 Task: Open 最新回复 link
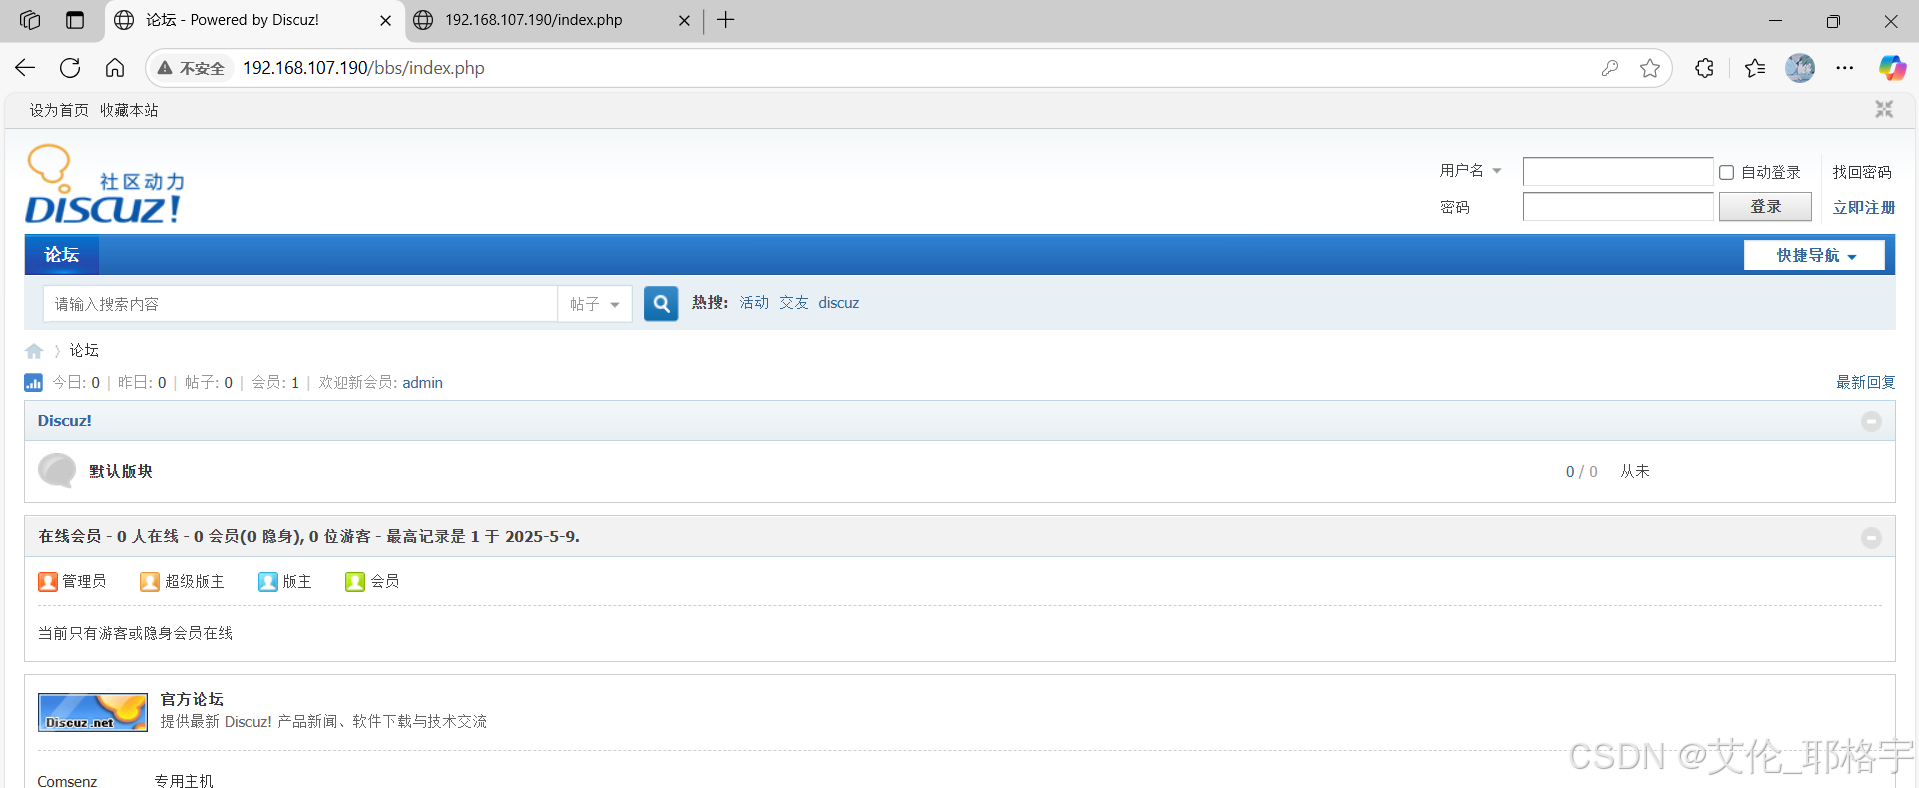tap(1865, 382)
